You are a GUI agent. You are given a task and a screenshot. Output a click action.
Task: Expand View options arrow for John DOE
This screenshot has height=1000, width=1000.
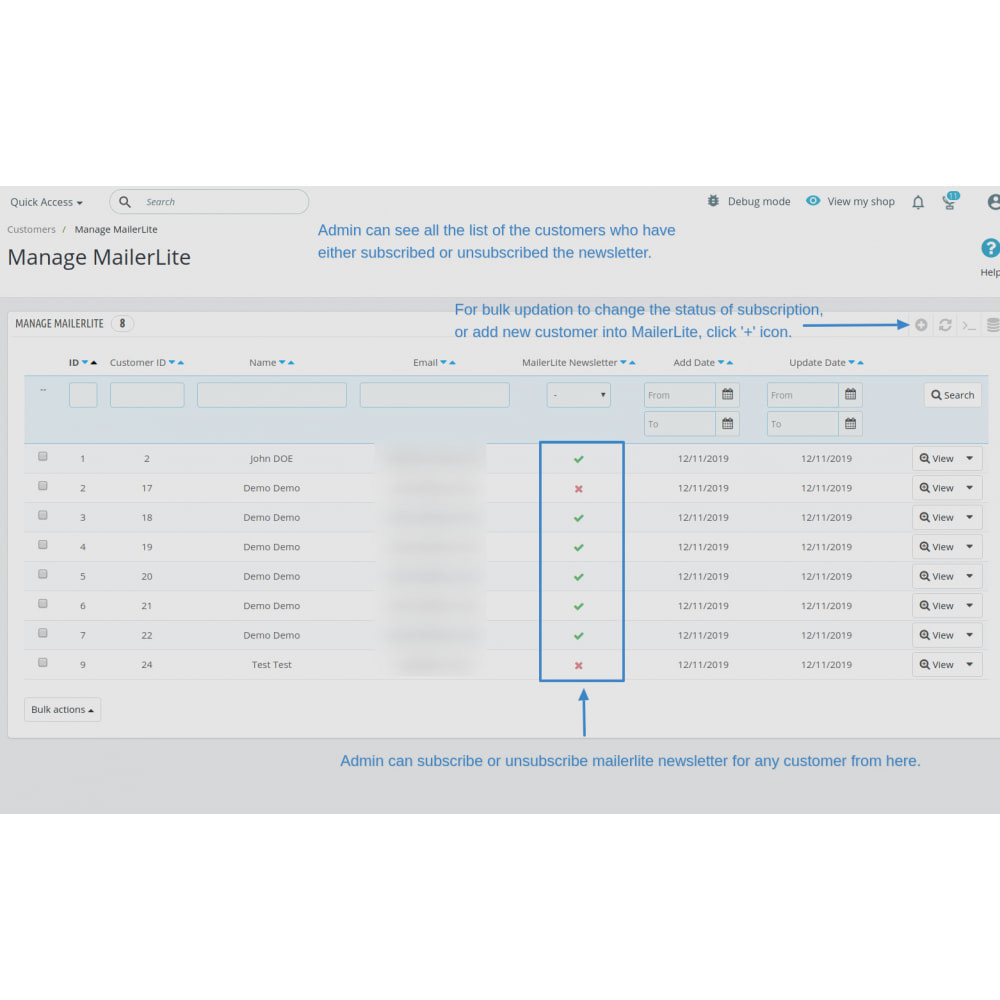(x=969, y=459)
